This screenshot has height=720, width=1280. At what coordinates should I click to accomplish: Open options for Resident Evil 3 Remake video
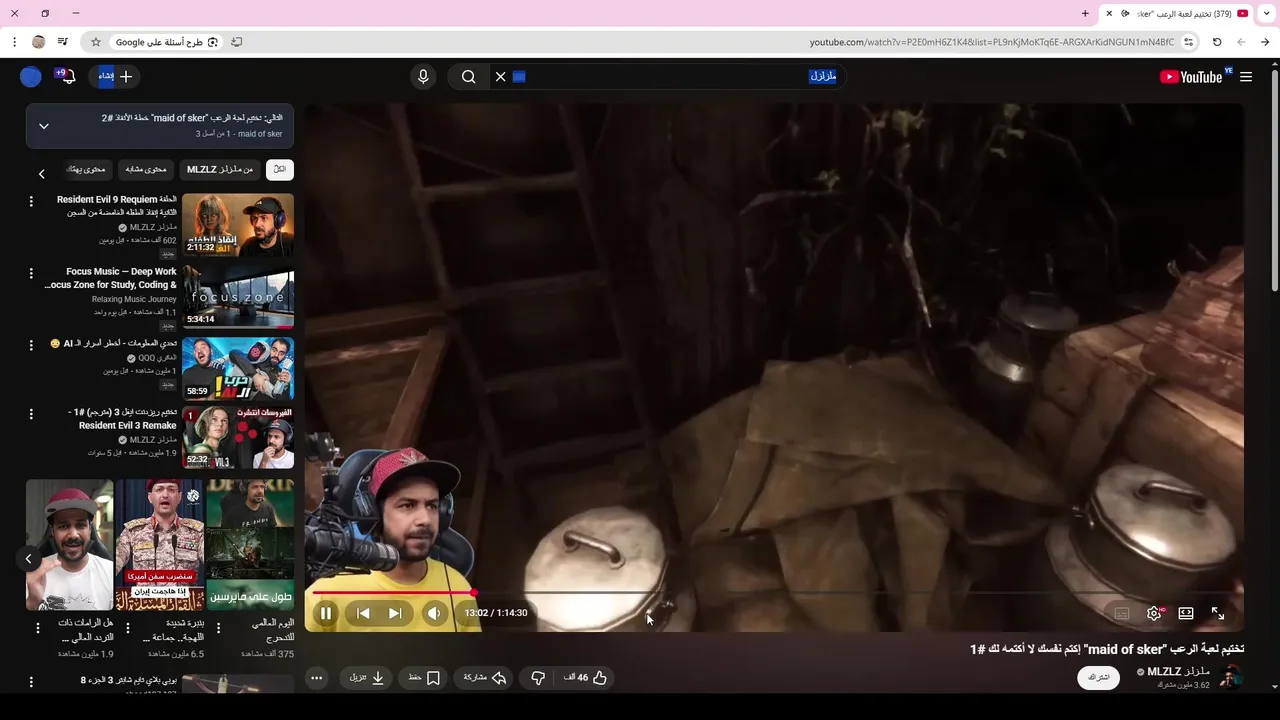[31, 413]
